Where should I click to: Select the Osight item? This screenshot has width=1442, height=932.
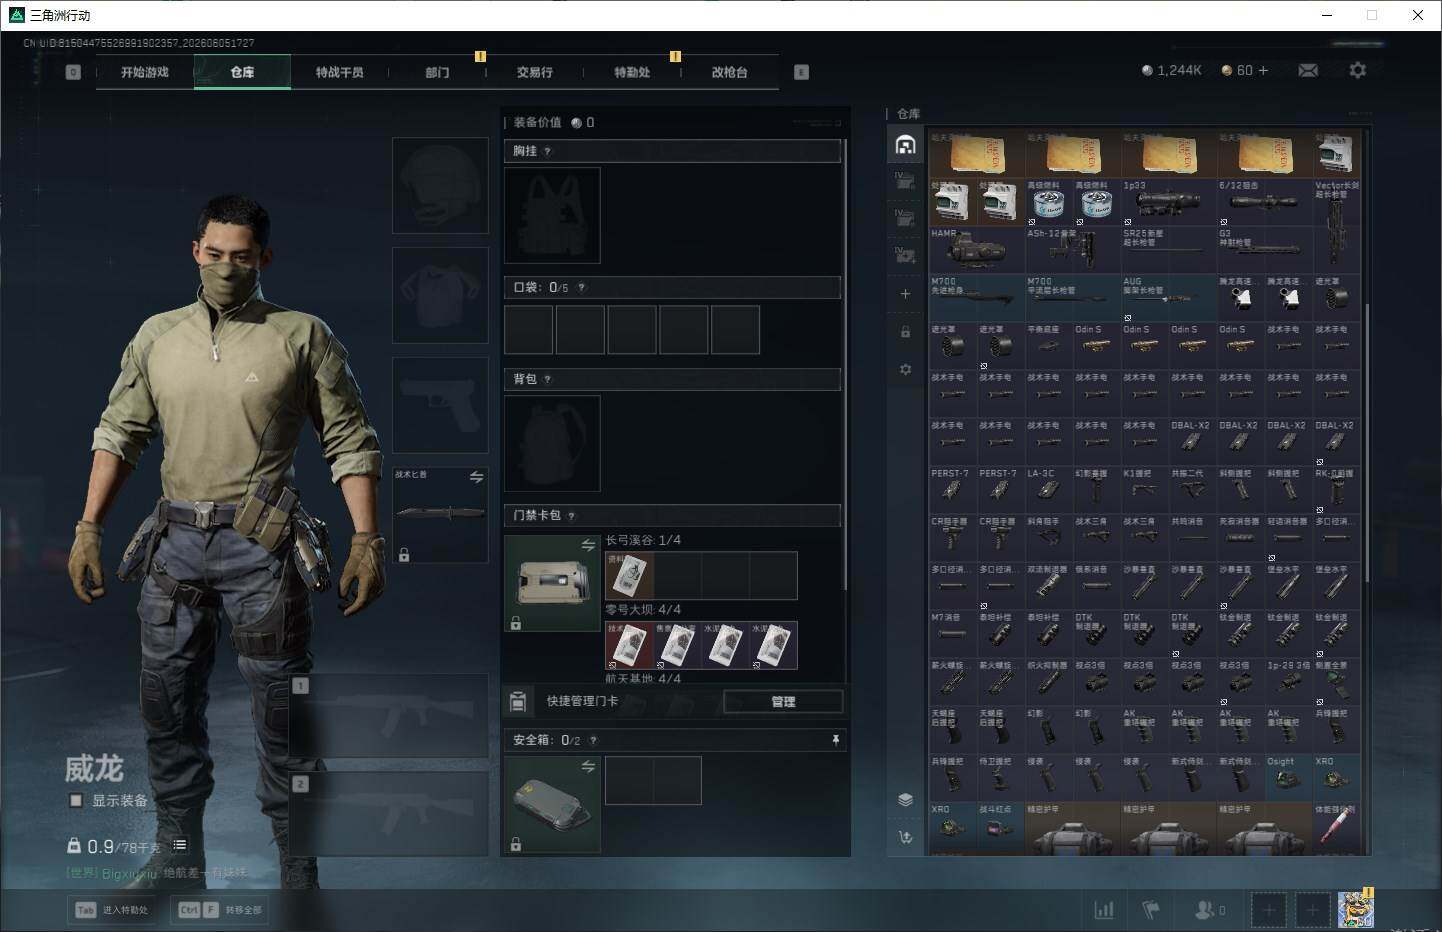click(x=1288, y=777)
